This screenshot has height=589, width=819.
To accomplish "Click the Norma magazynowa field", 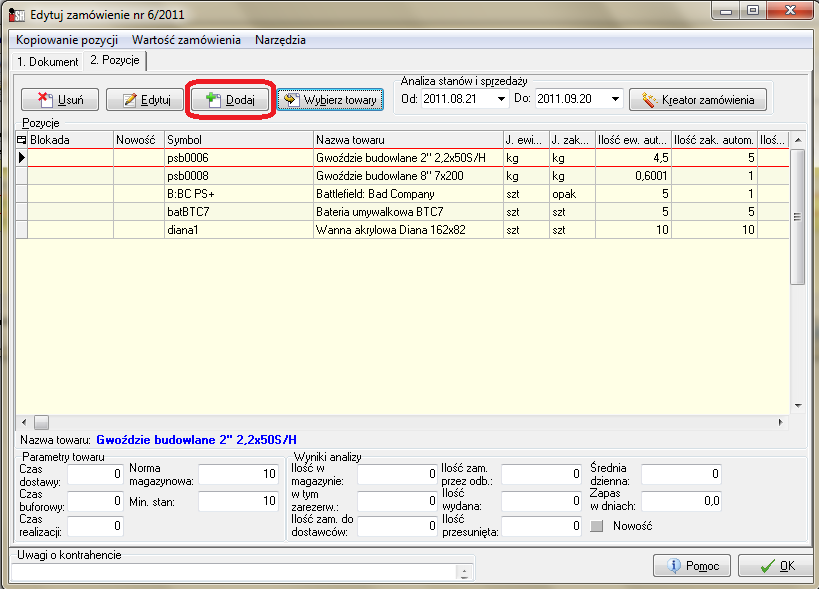I will (x=238, y=474).
